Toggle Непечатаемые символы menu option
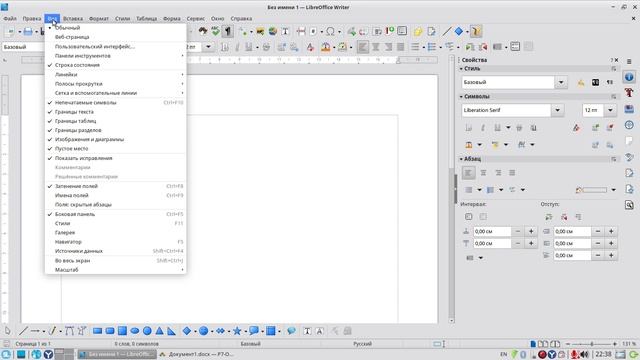This screenshot has height=360, width=640. click(x=116, y=102)
